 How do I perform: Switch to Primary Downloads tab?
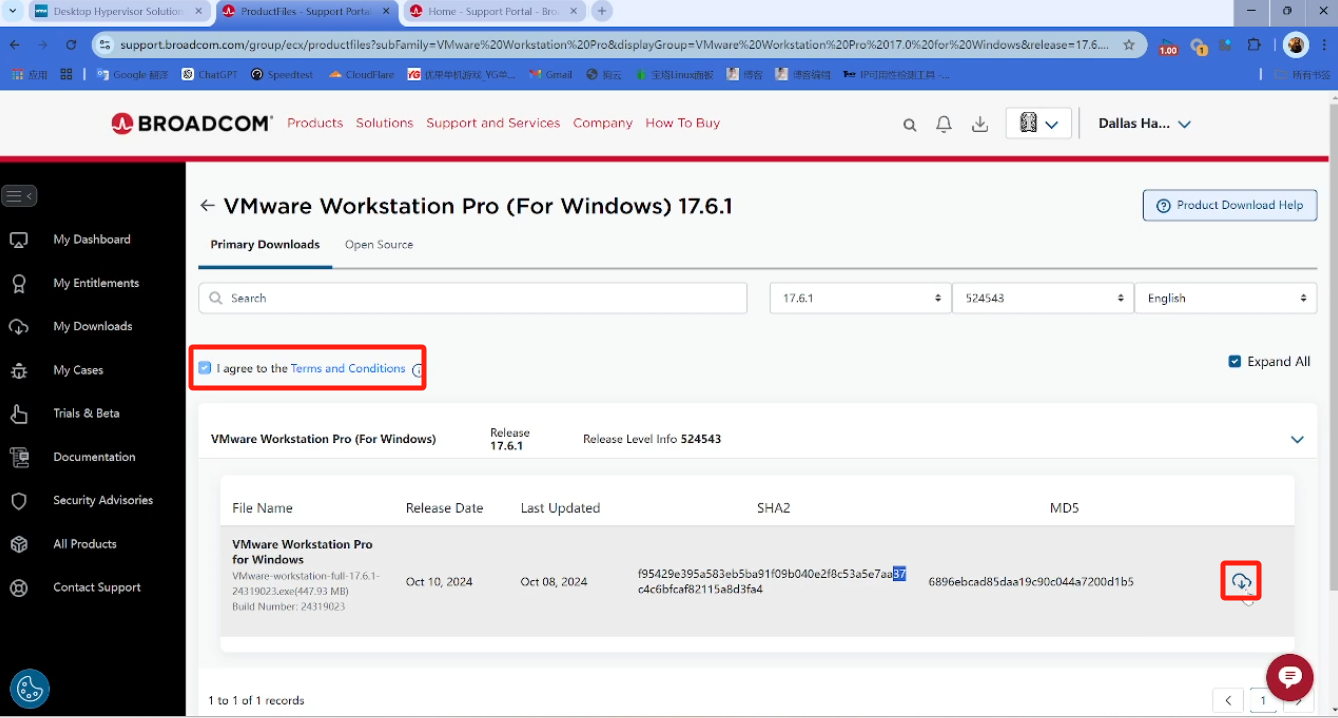point(265,245)
